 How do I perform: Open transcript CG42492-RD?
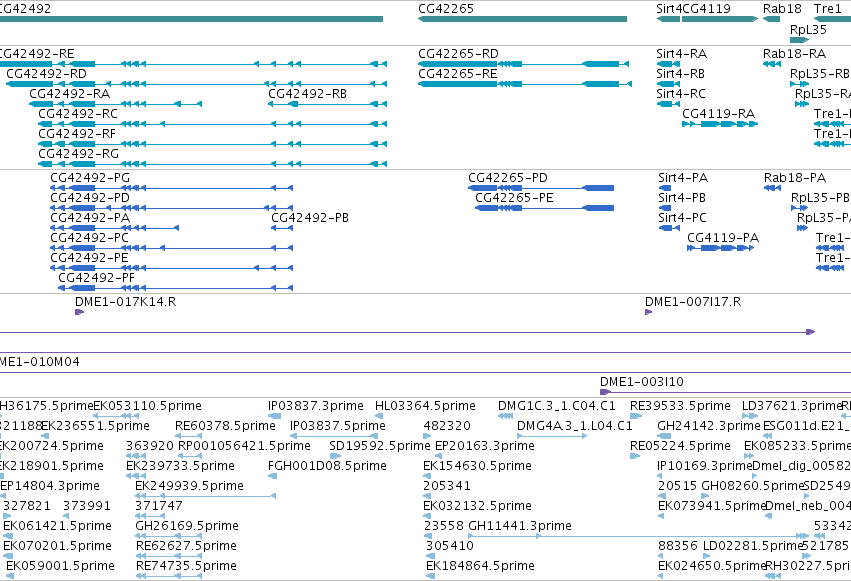[x=196, y=84]
